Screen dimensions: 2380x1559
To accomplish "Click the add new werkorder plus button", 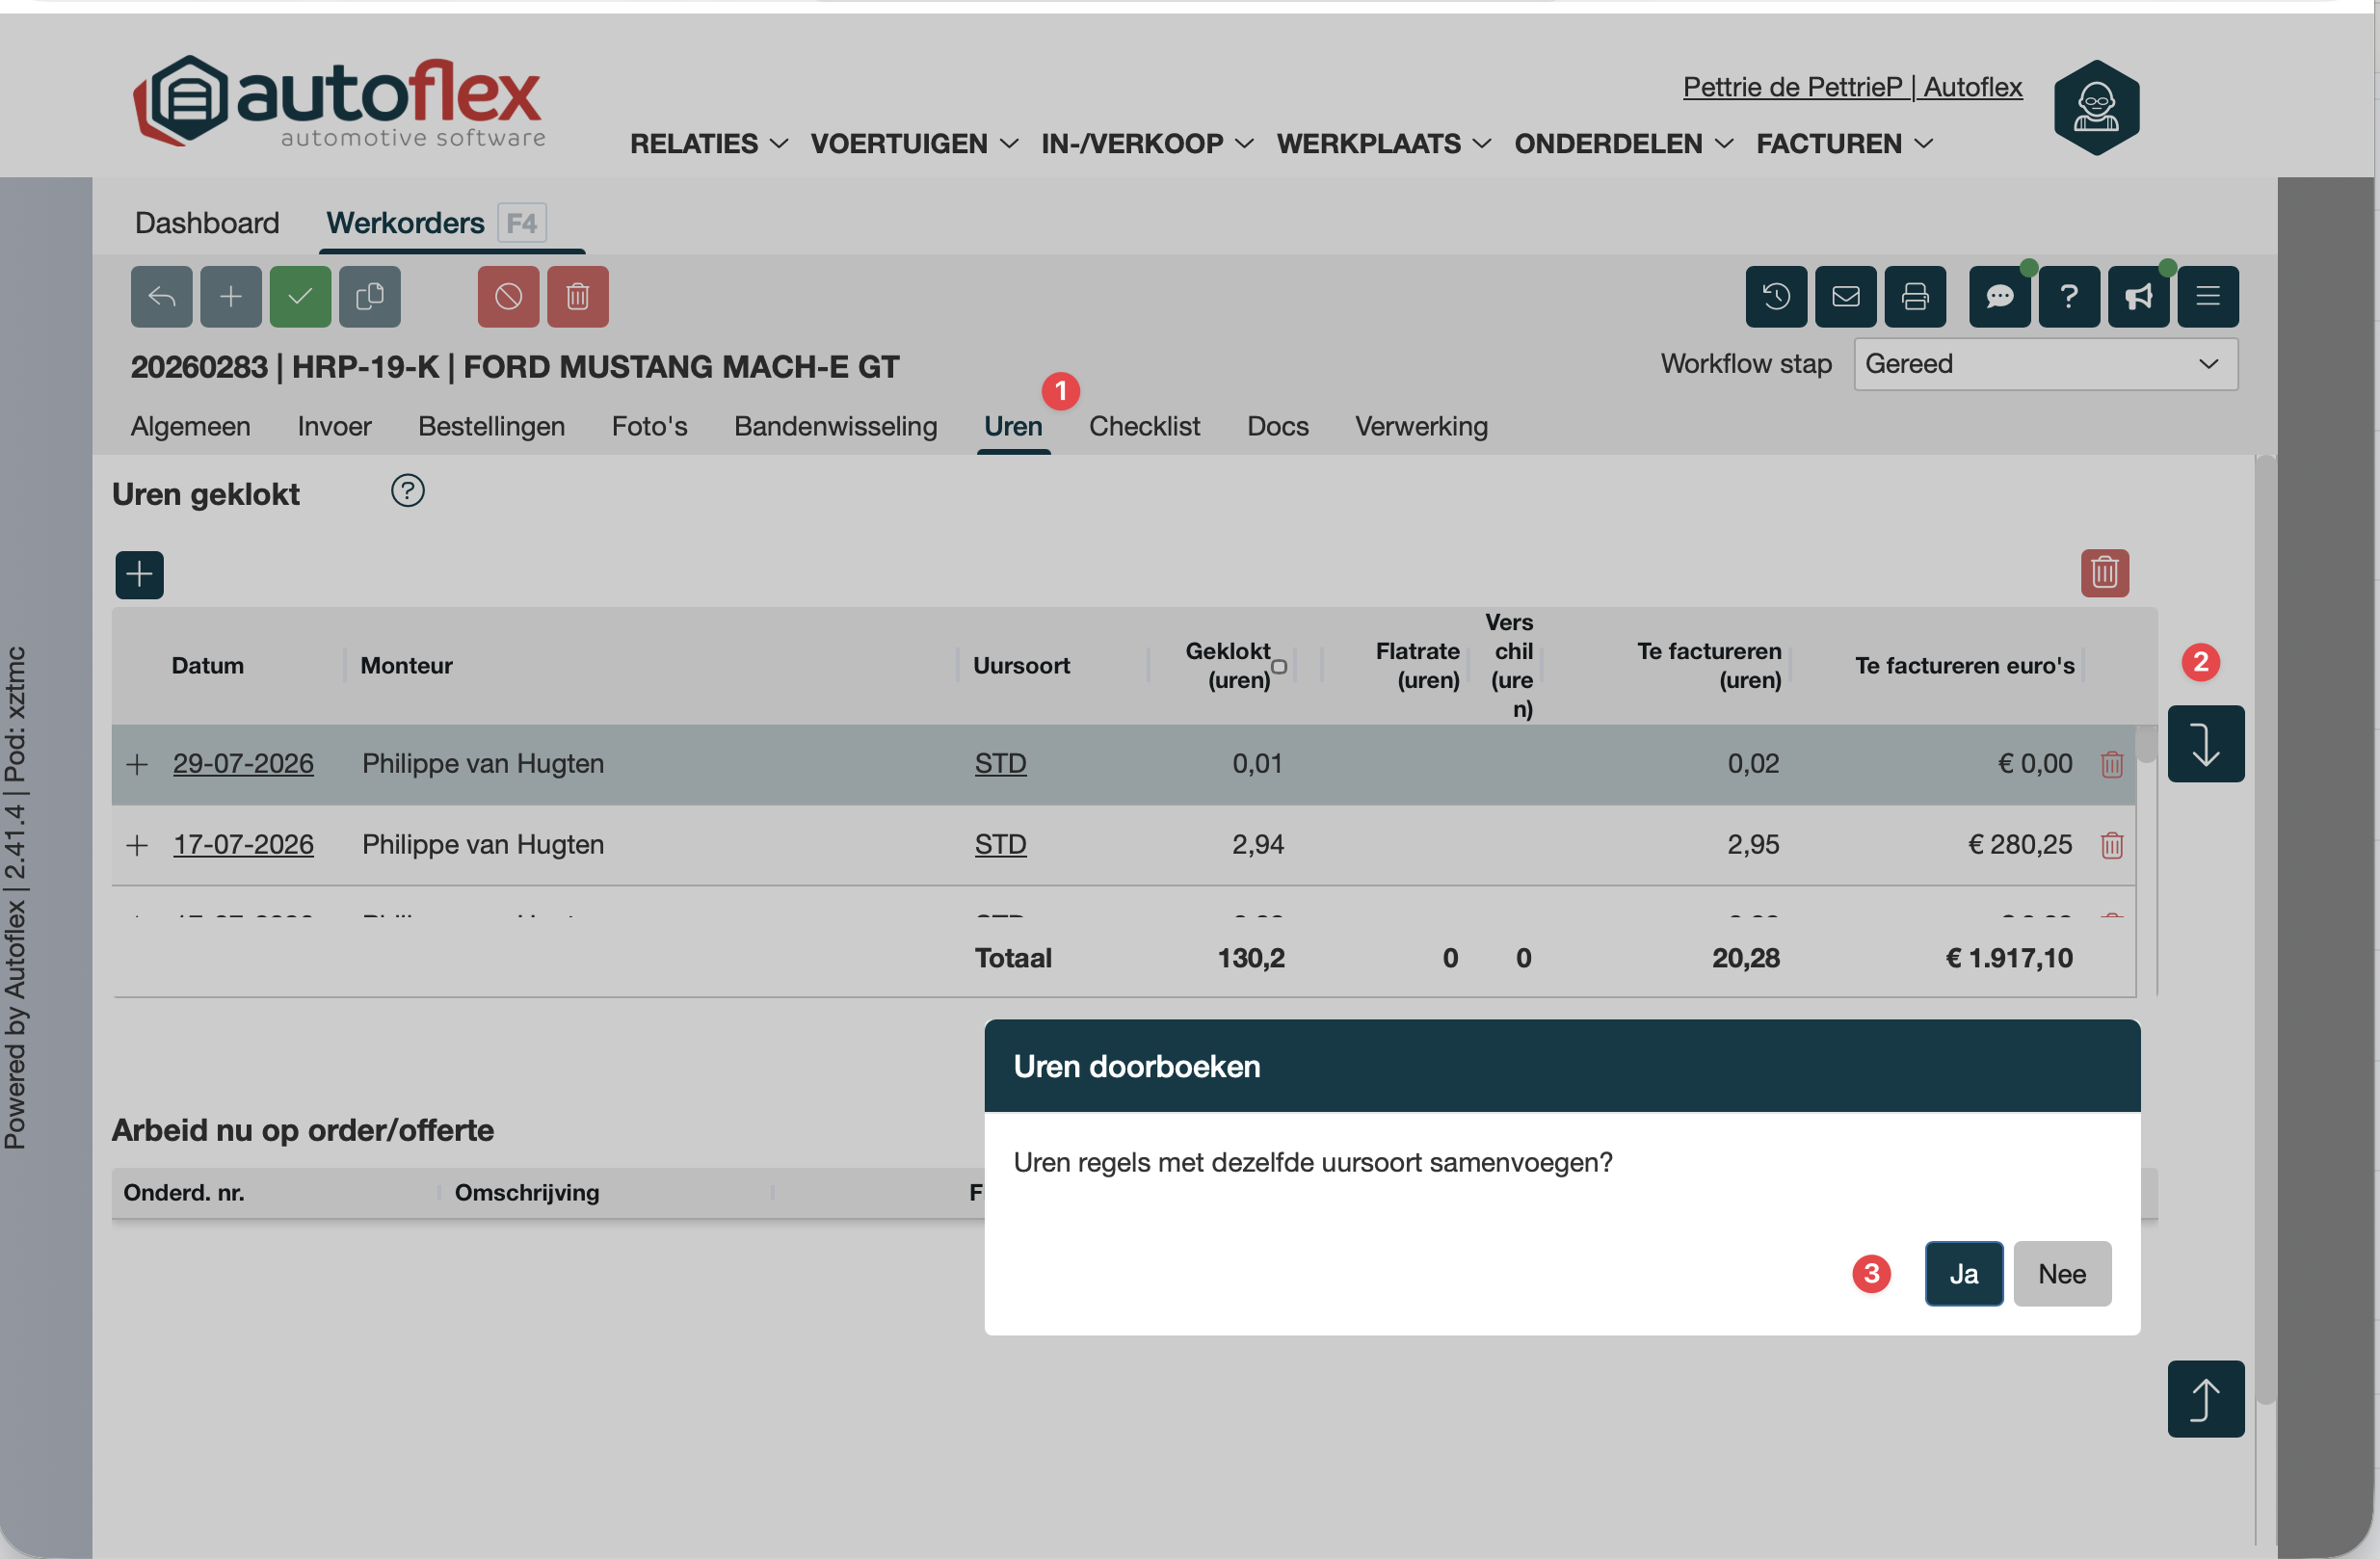I will click(x=231, y=296).
